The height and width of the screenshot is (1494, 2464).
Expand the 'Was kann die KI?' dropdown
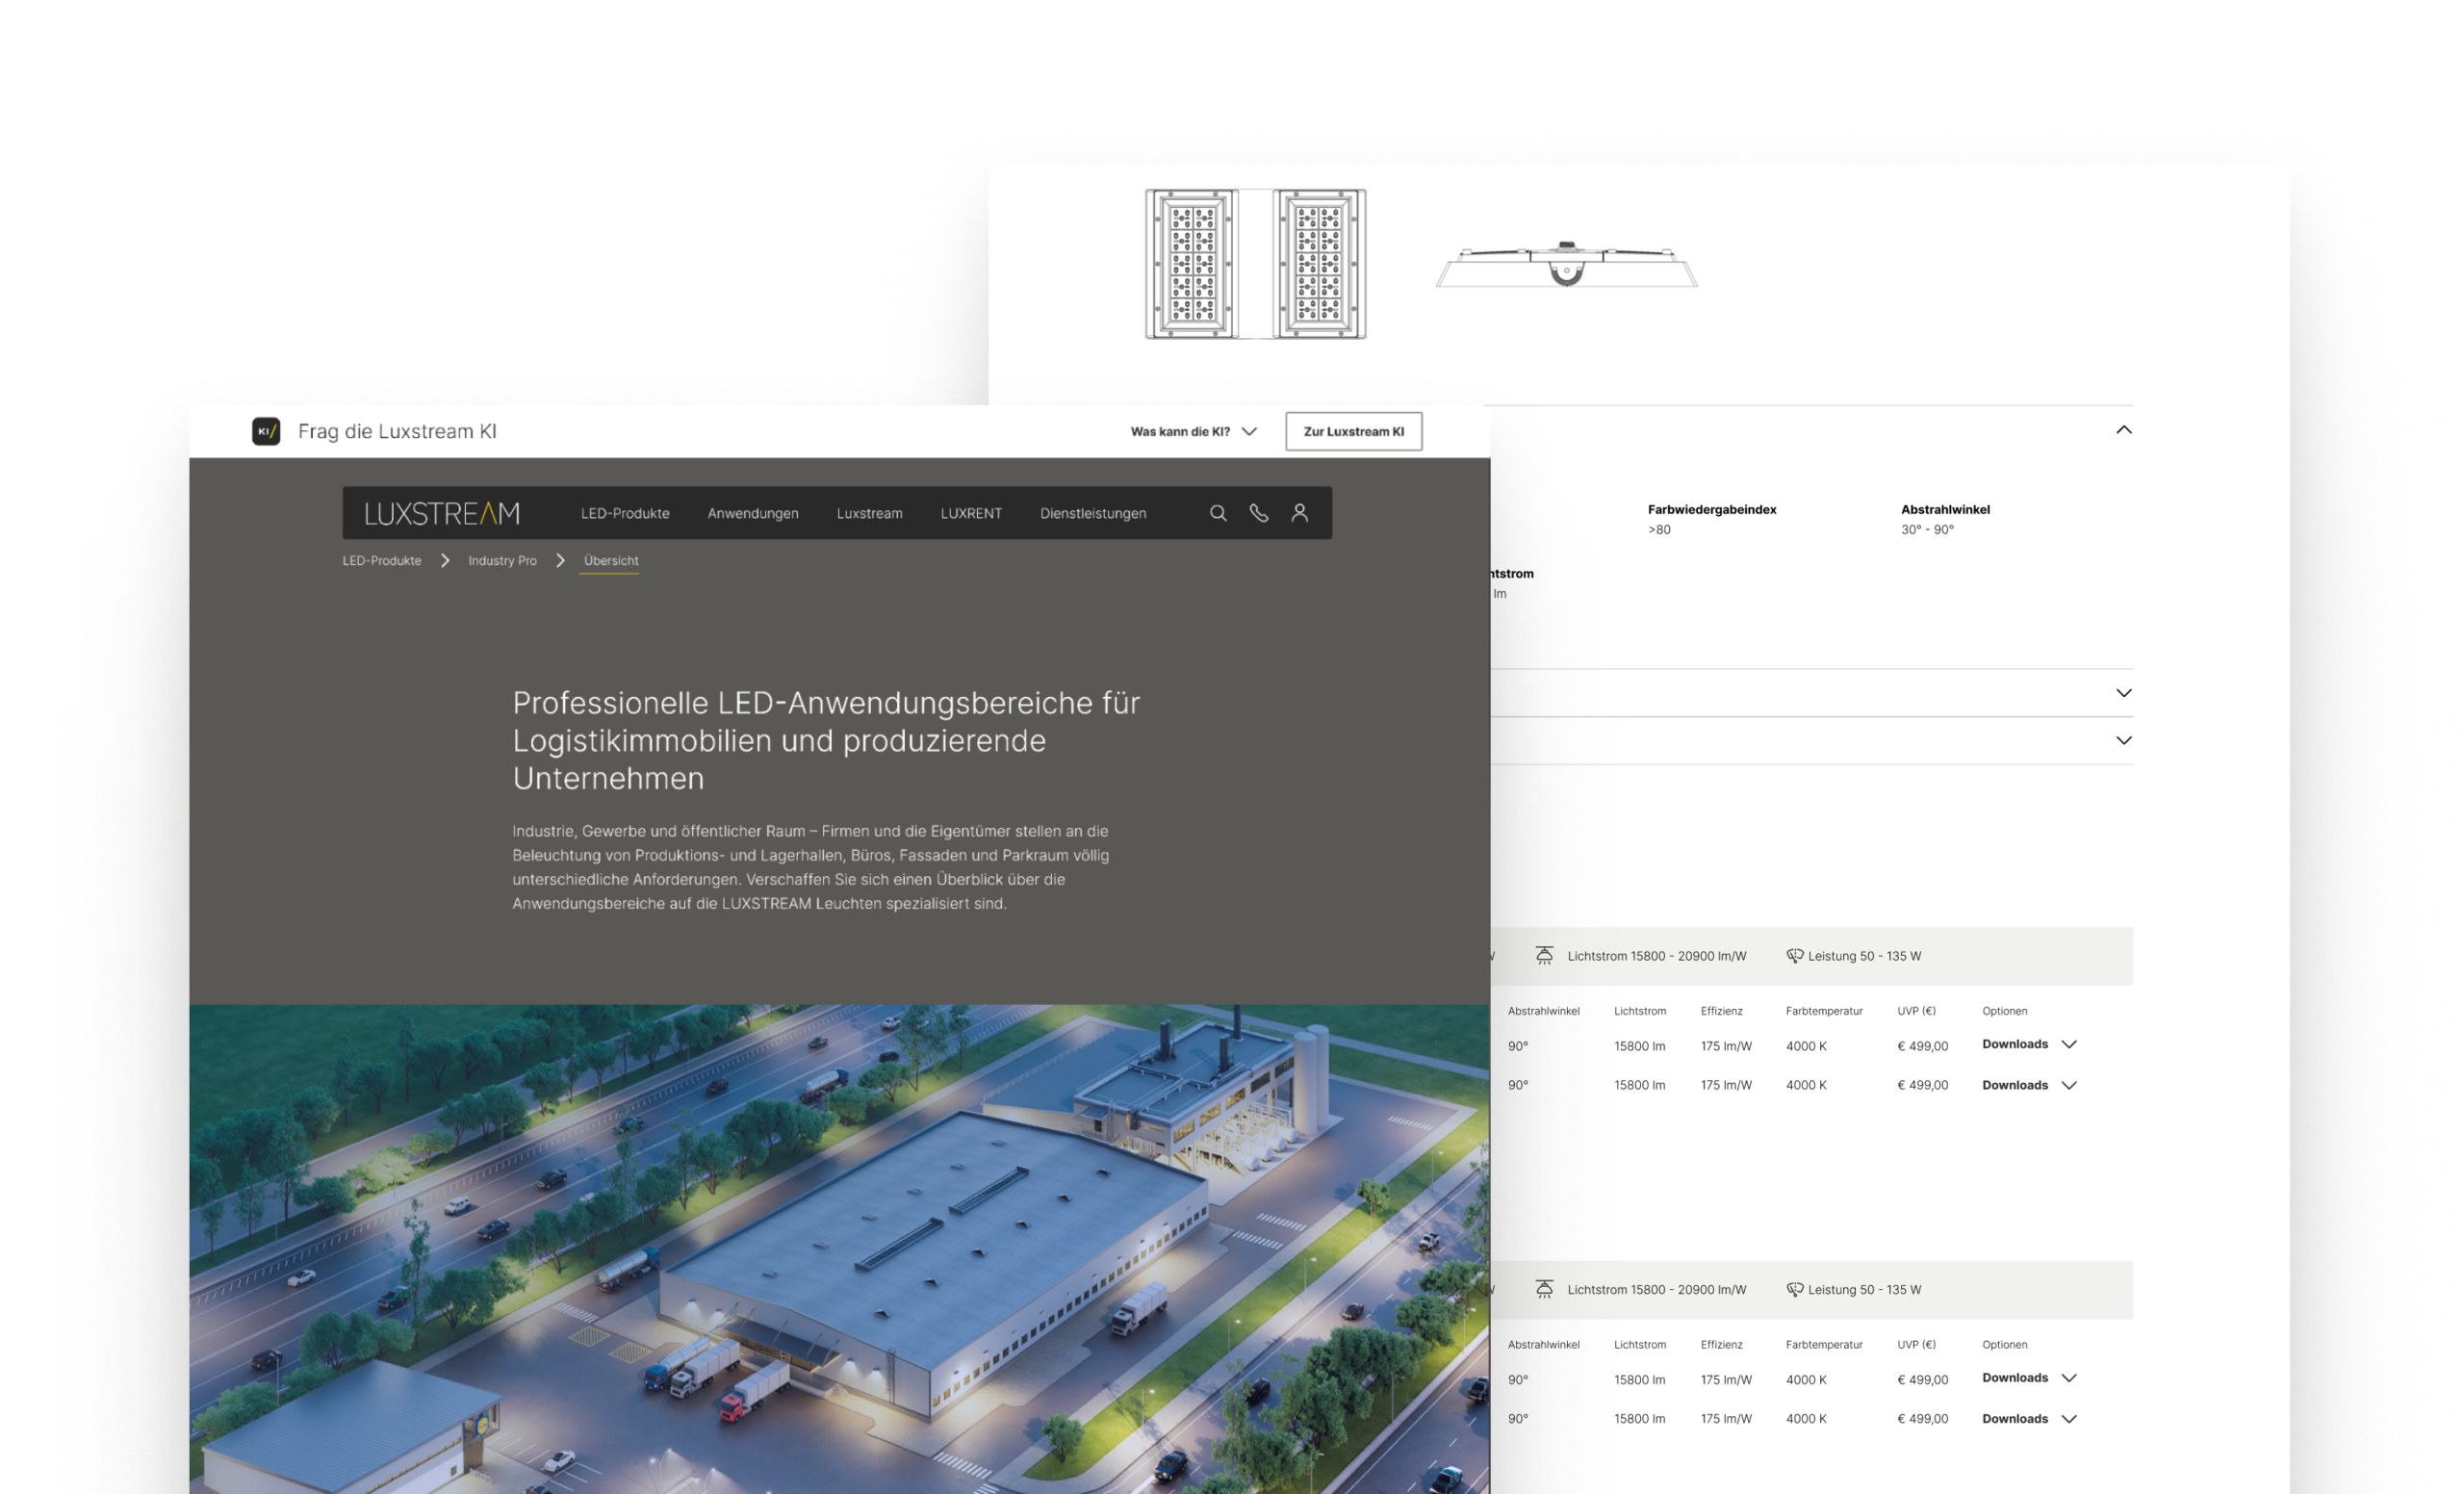click(x=1193, y=432)
